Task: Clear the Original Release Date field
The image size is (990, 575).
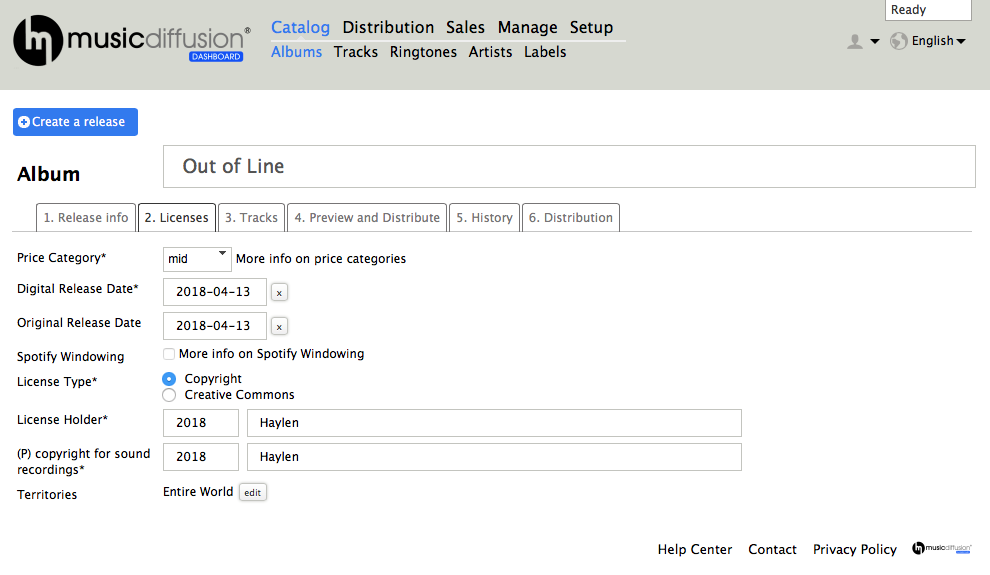Action: (x=280, y=326)
